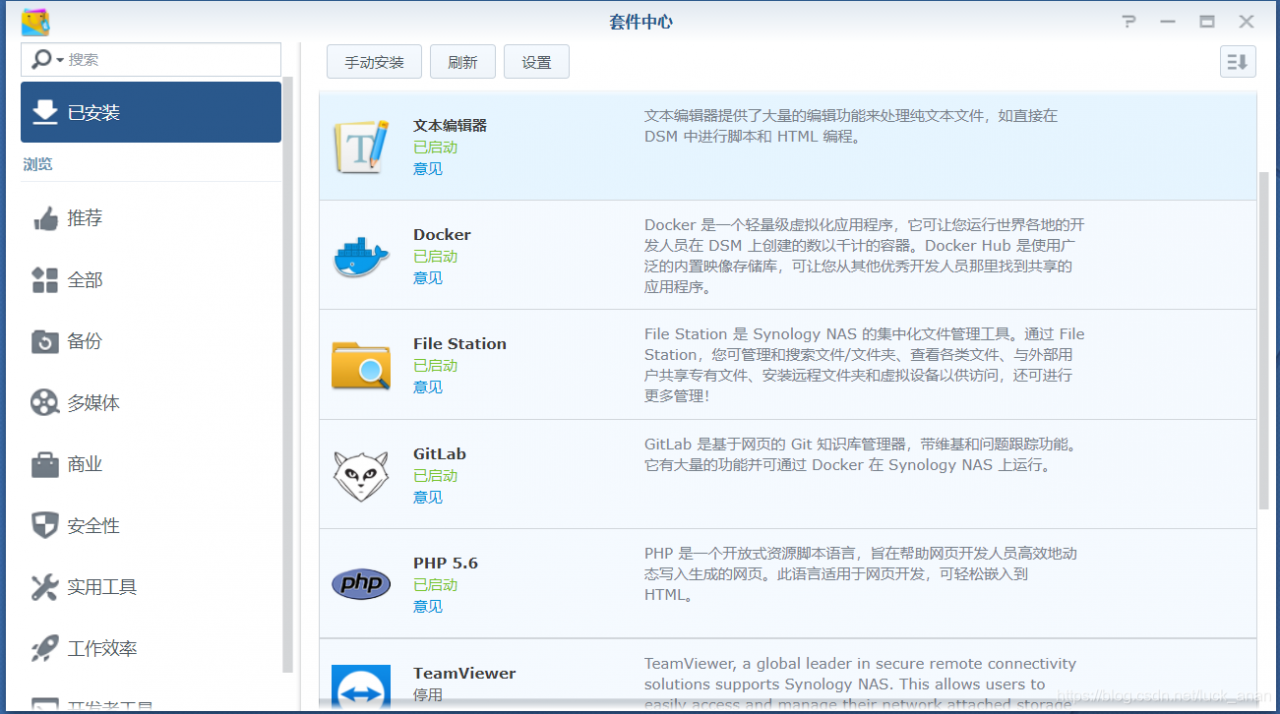The height and width of the screenshot is (714, 1280).
Task: Click the 手动安装 manual install button
Action: click(374, 62)
